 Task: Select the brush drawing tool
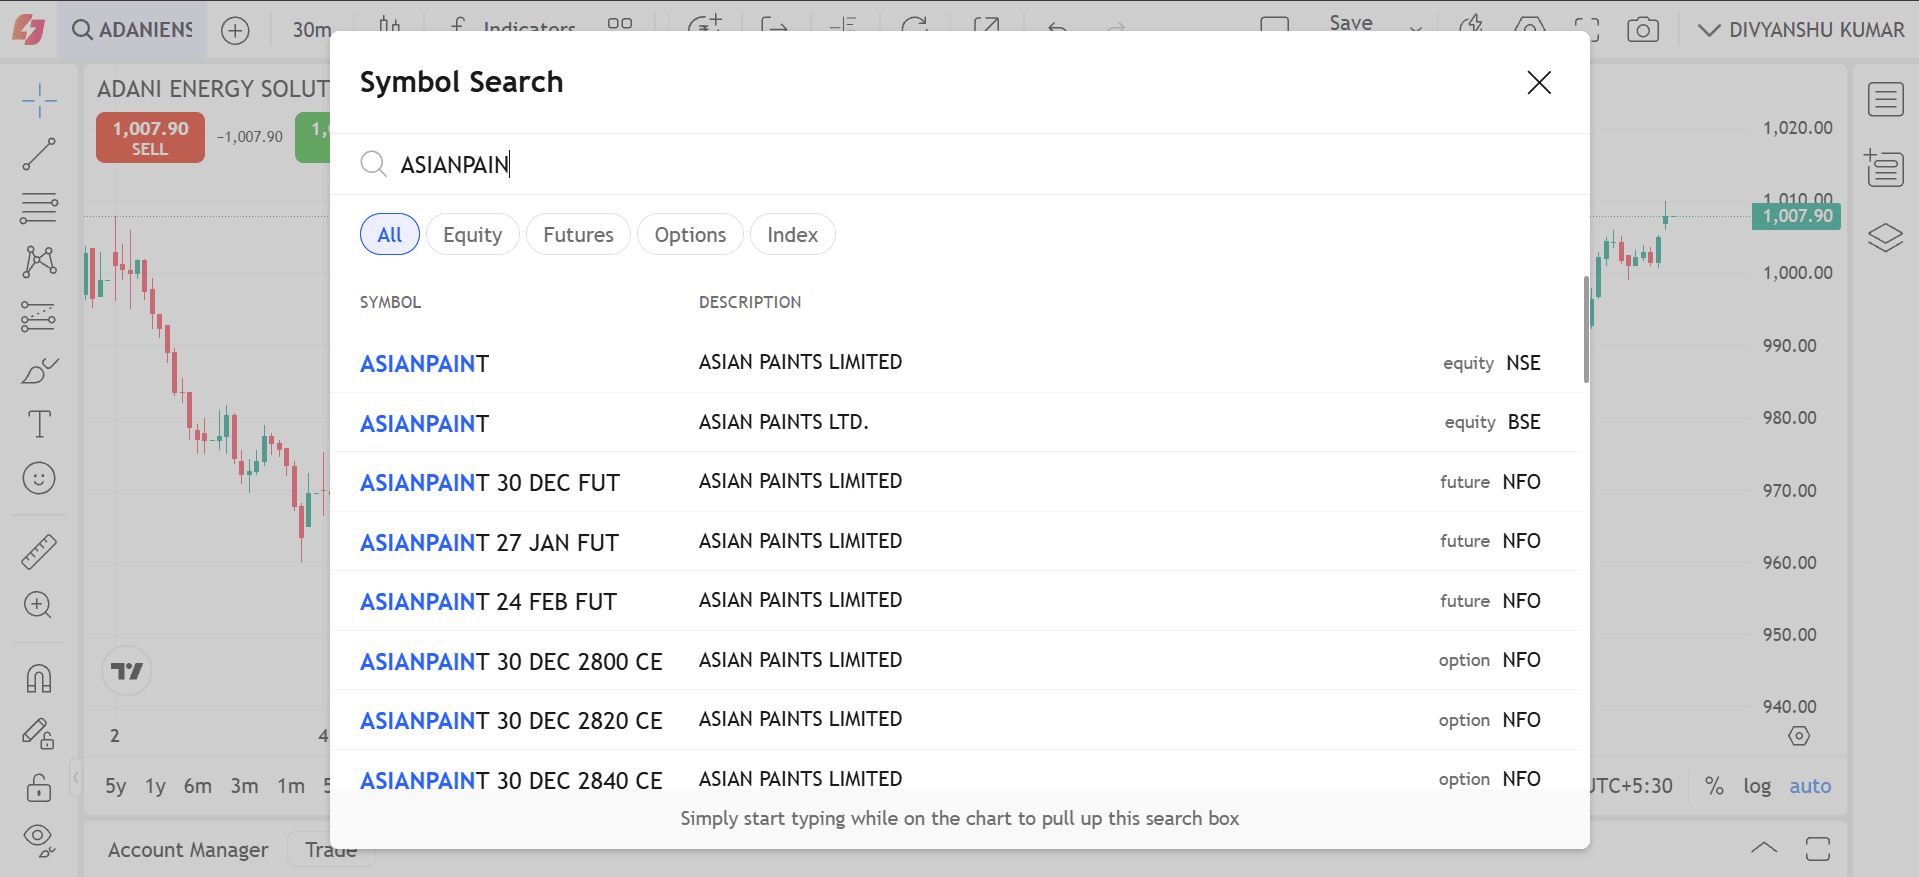coord(39,371)
